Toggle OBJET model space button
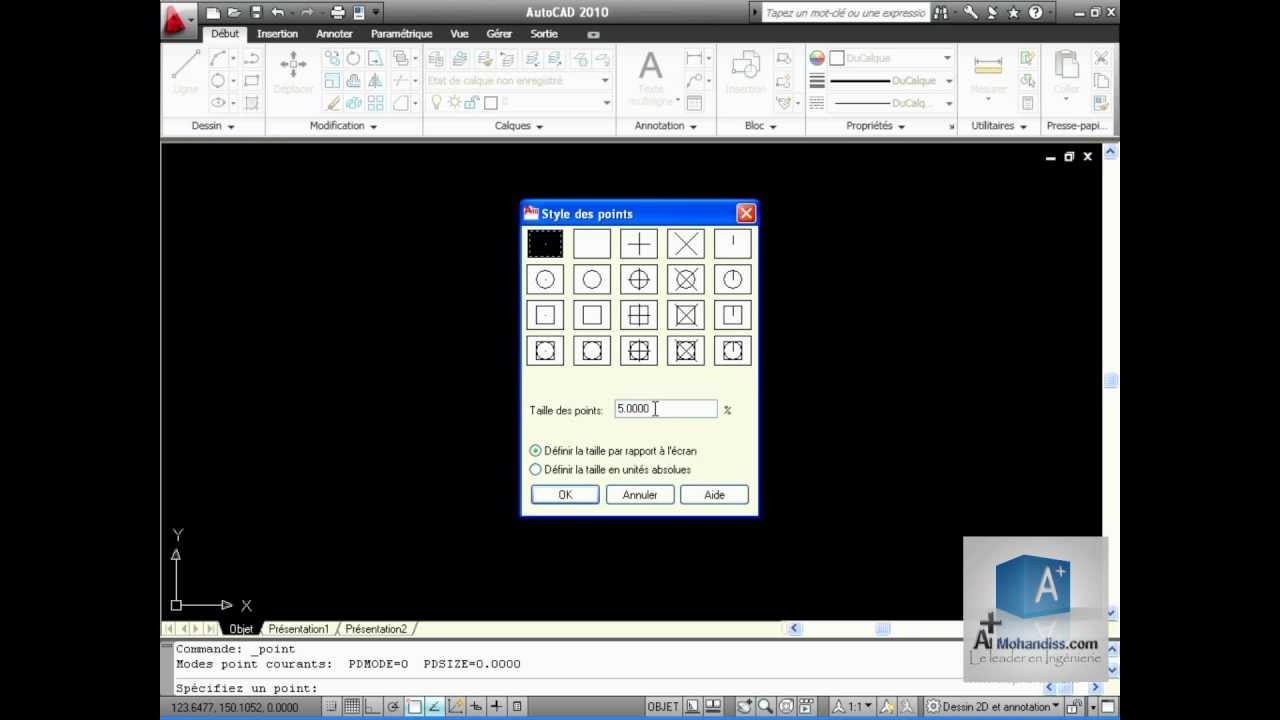Image resolution: width=1280 pixels, height=720 pixels. (x=663, y=707)
